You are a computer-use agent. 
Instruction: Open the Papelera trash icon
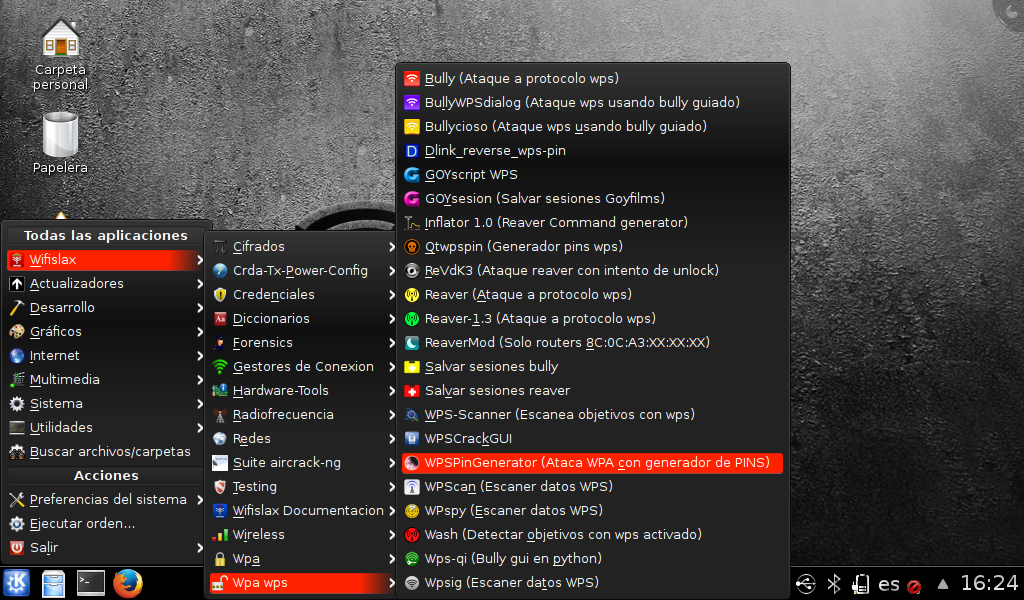60,143
